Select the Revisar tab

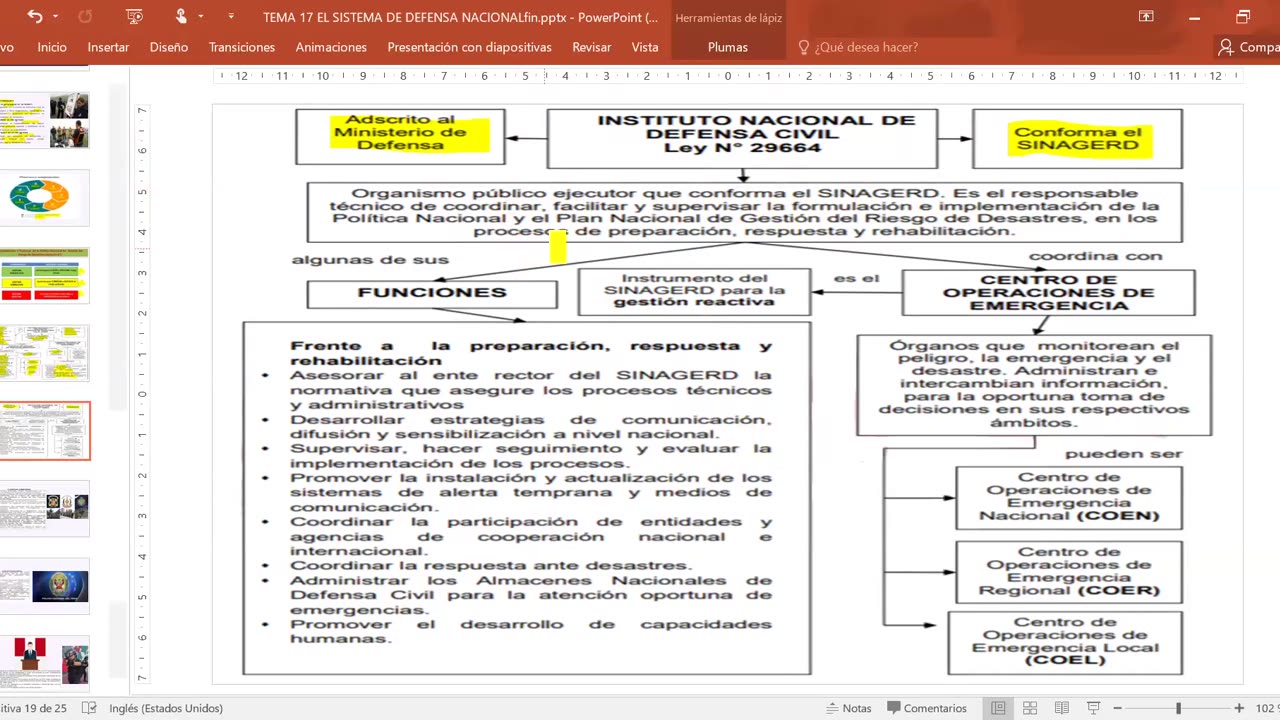[592, 47]
